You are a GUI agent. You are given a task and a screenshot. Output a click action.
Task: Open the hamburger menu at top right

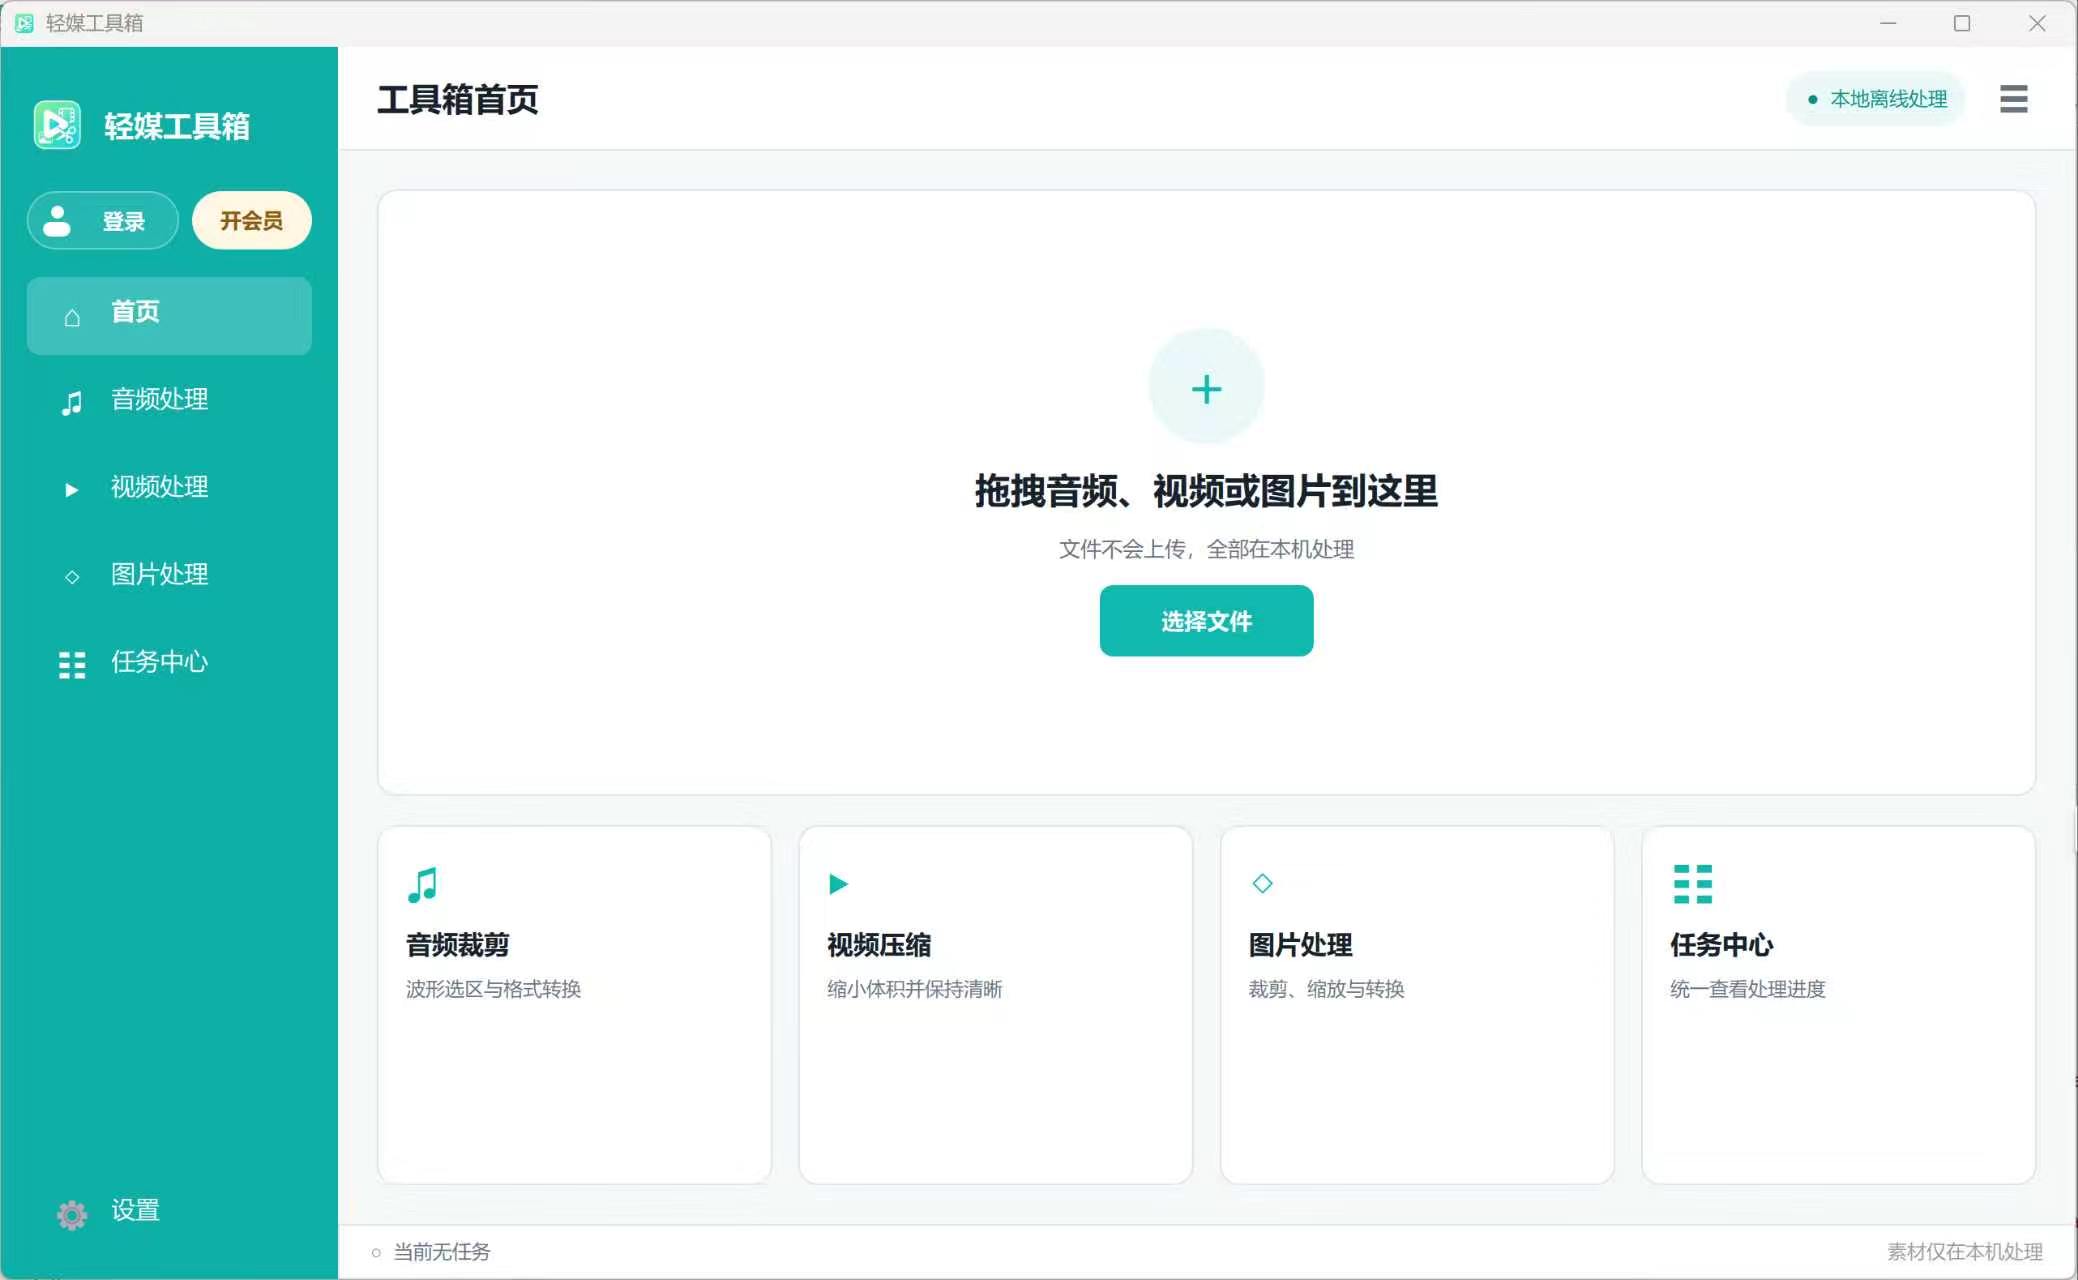pos(2013,99)
